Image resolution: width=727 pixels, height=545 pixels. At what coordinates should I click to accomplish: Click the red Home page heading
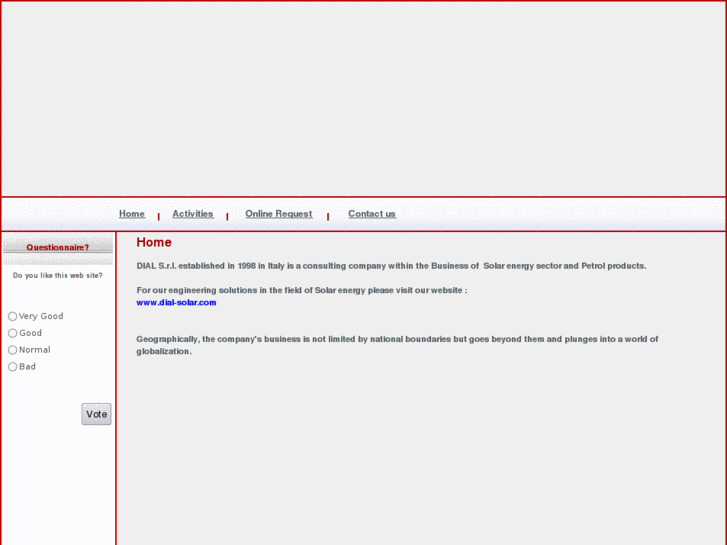154,242
